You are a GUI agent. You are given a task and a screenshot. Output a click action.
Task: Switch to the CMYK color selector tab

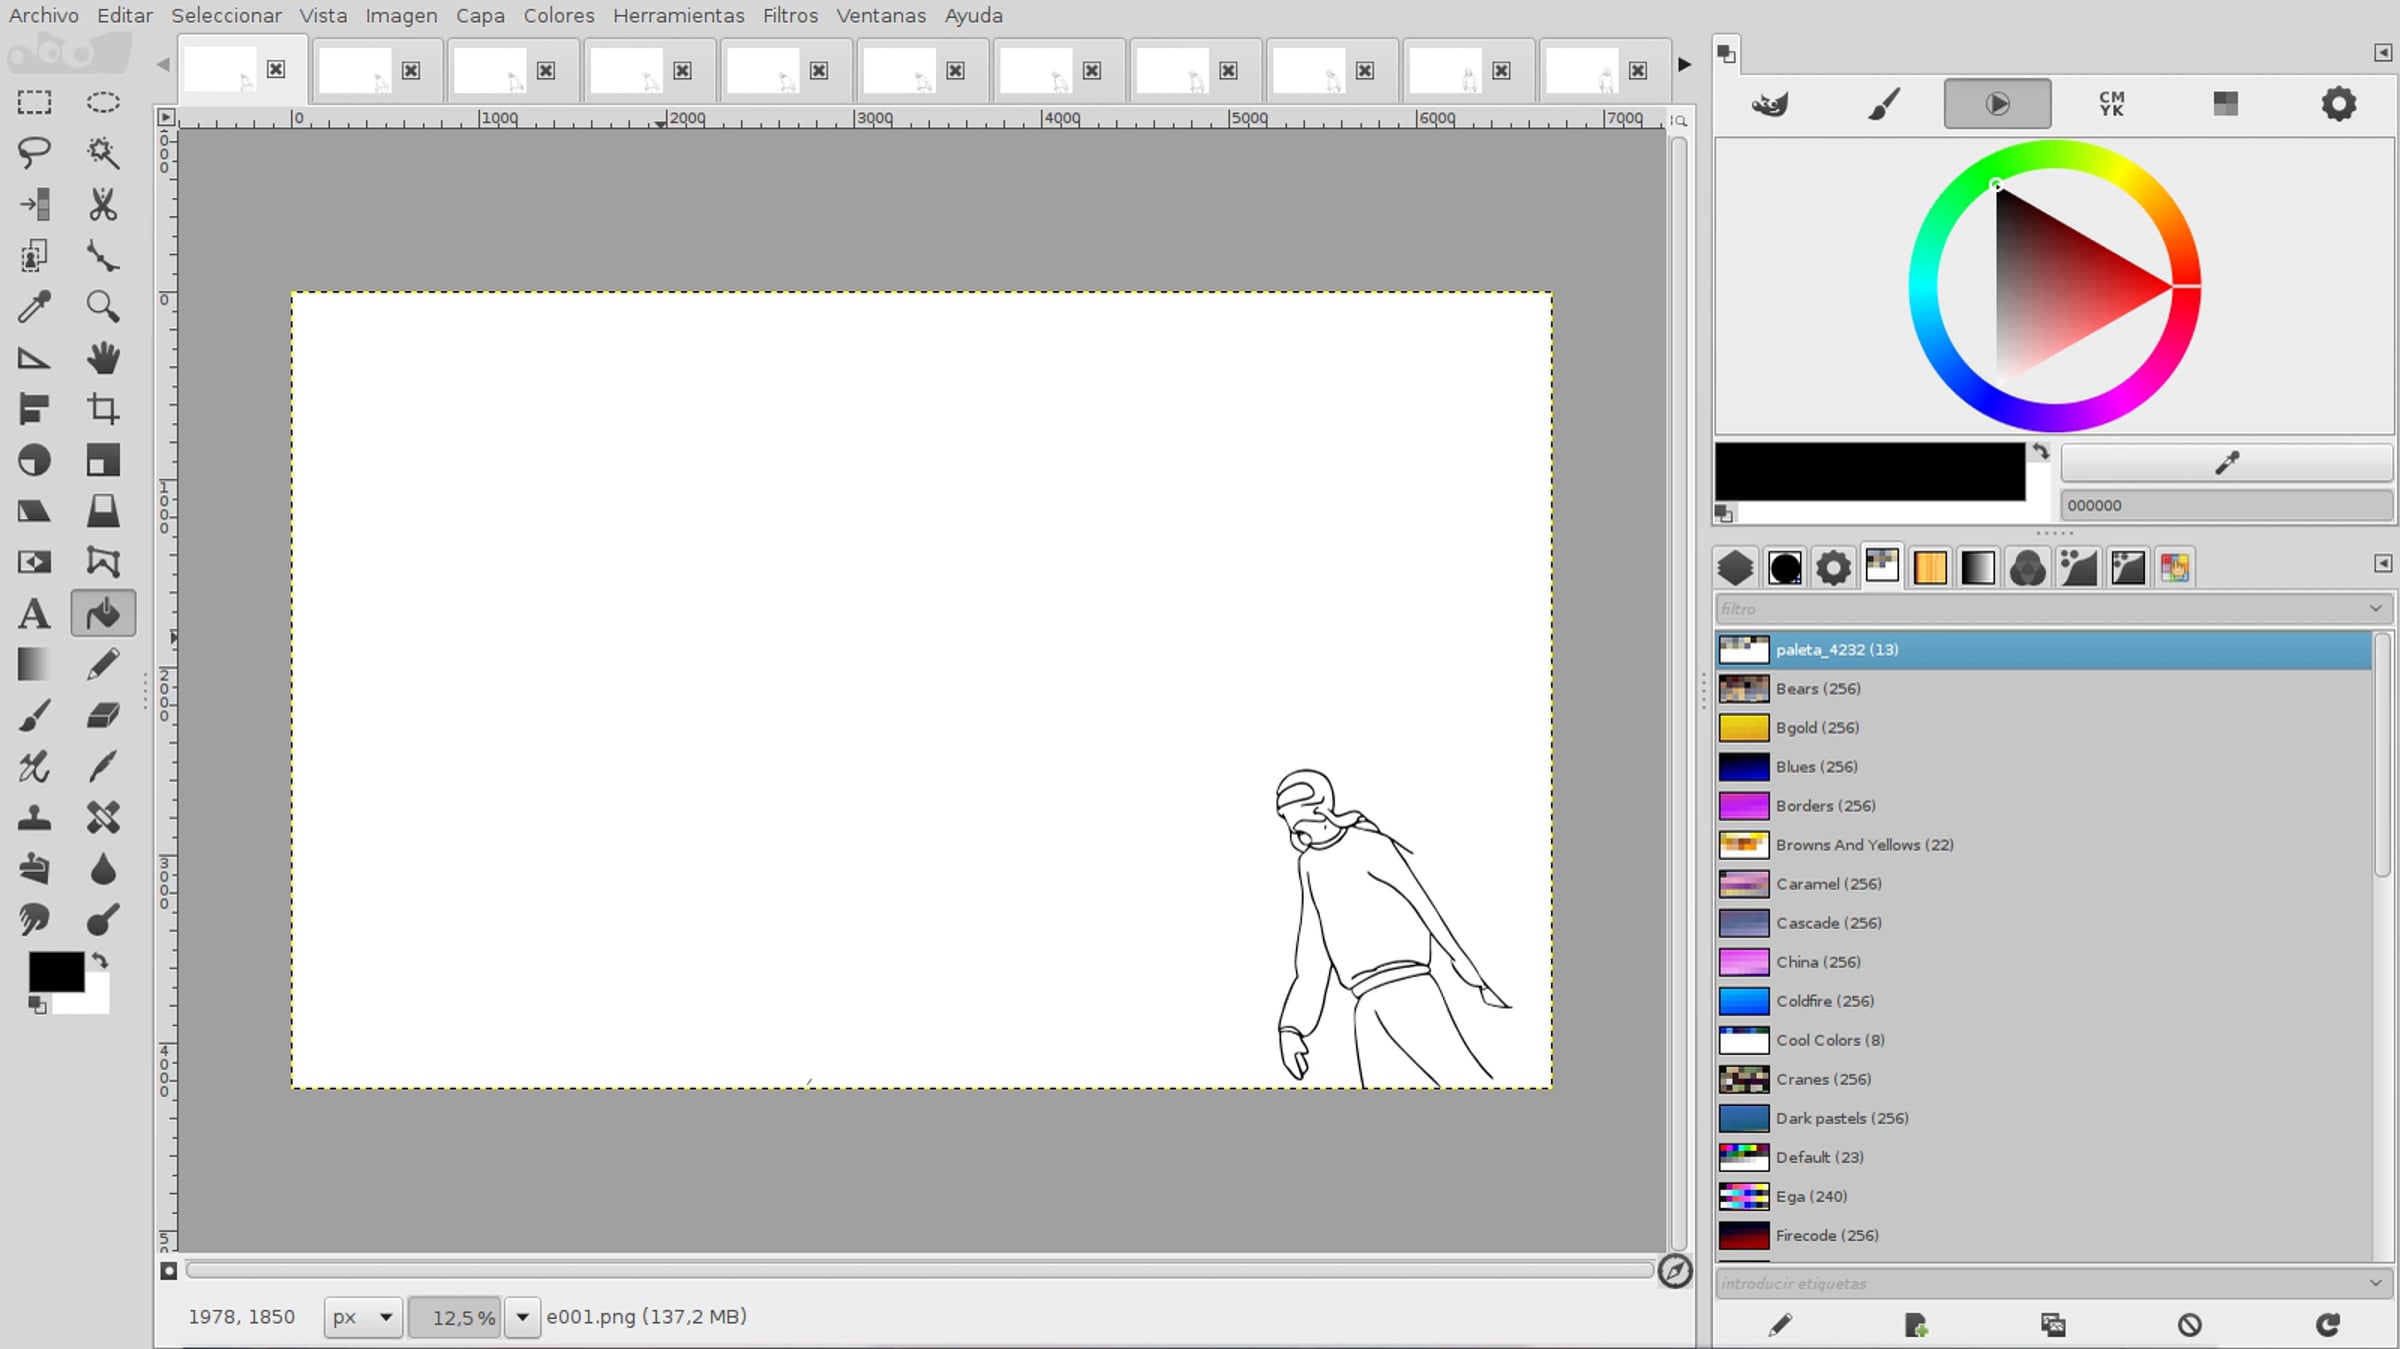(x=2111, y=104)
